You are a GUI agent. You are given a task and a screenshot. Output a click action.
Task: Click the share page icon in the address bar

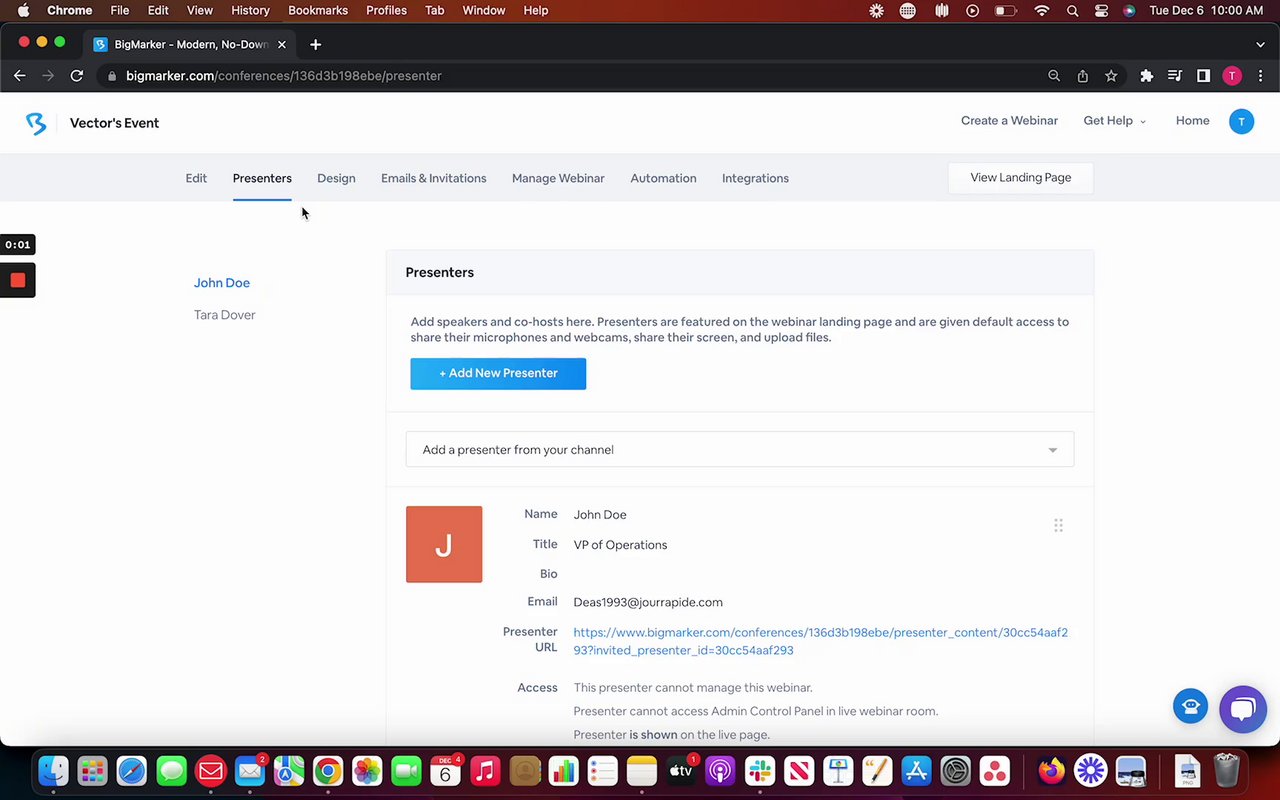(x=1082, y=76)
